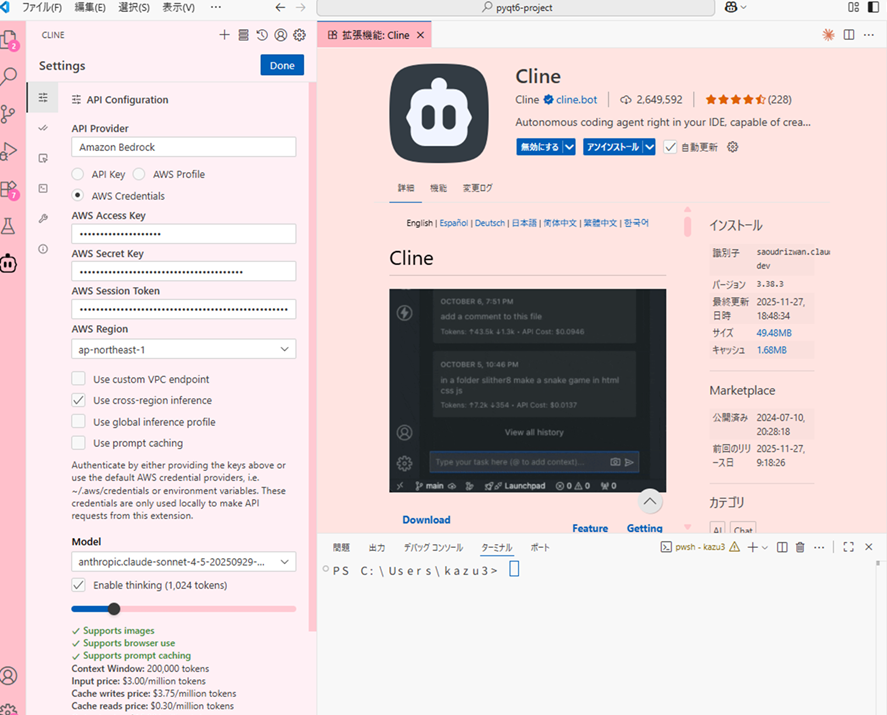Viewport: 887px width, 715px height.
Task: Click the disable extension button
Action: pyautogui.click(x=540, y=147)
